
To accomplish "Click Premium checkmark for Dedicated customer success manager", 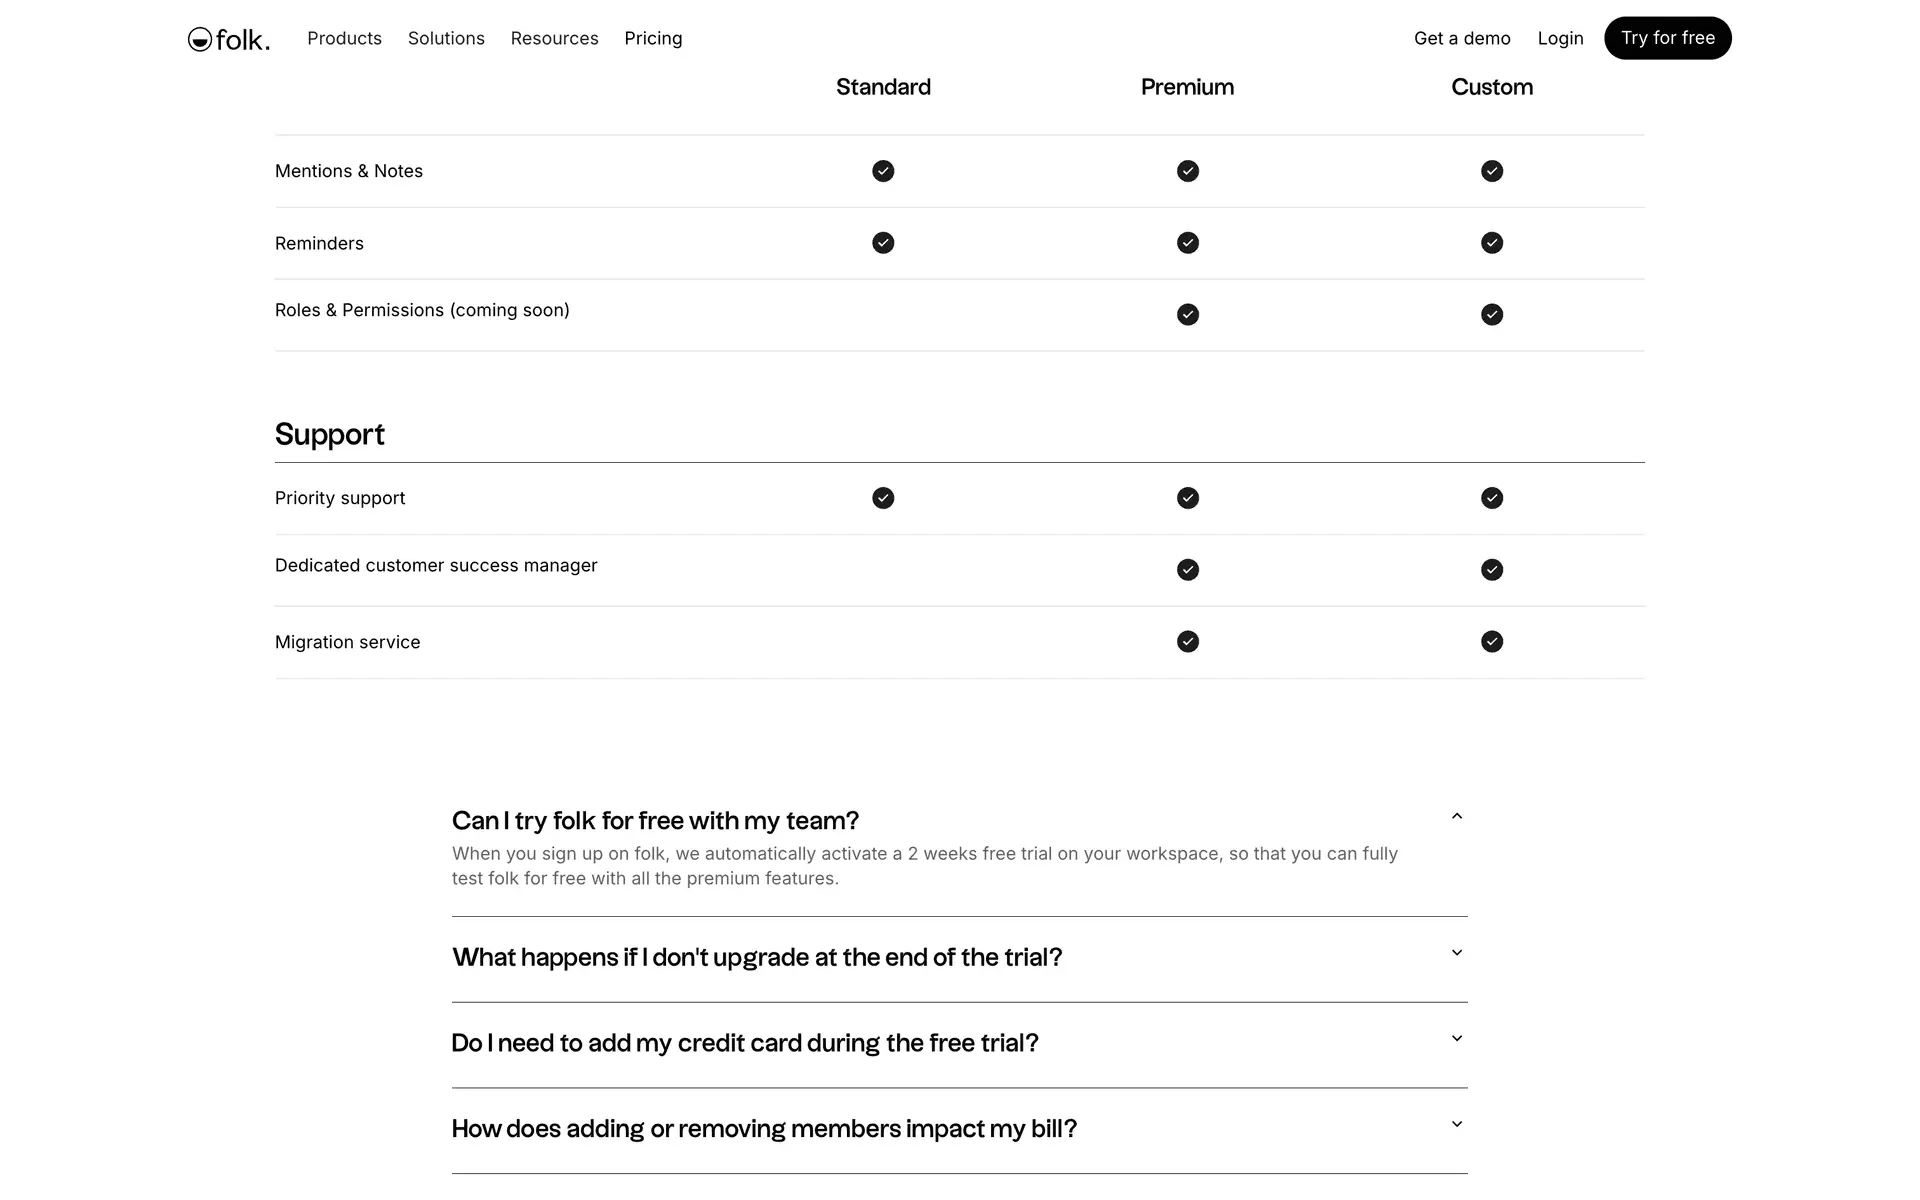I will [1187, 570].
